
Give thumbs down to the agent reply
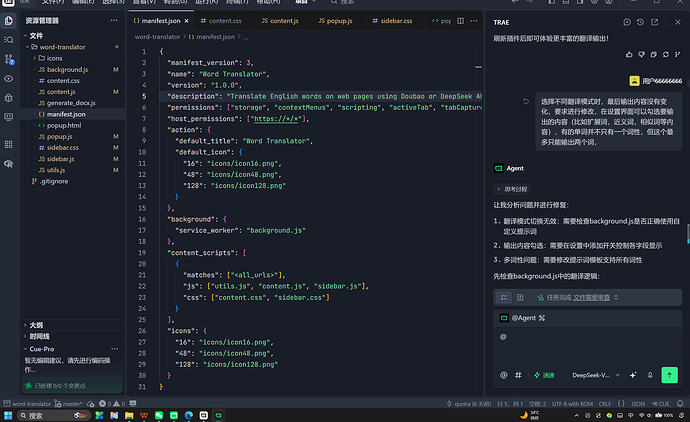[x=642, y=54]
